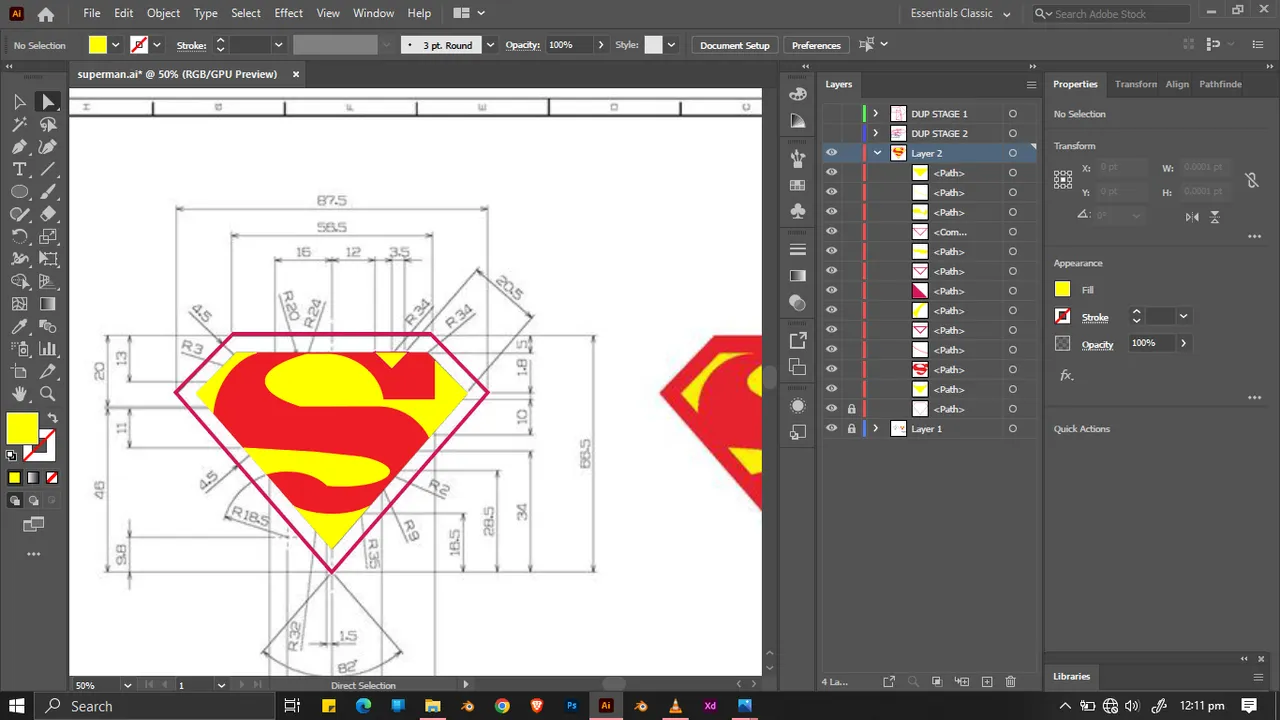
Task: Select the Eyedropper tool
Action: pos(19,327)
